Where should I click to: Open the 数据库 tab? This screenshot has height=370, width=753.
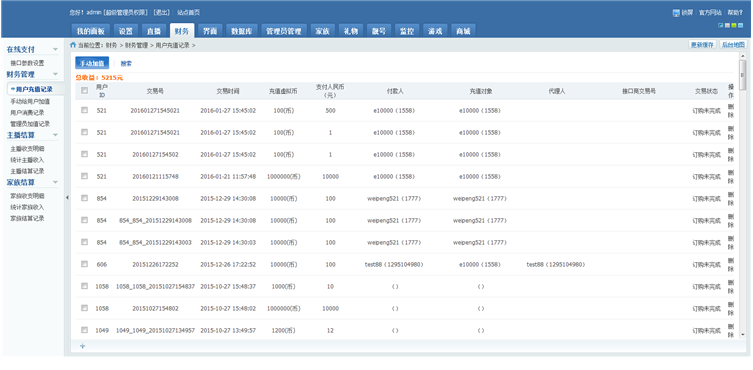point(242,31)
